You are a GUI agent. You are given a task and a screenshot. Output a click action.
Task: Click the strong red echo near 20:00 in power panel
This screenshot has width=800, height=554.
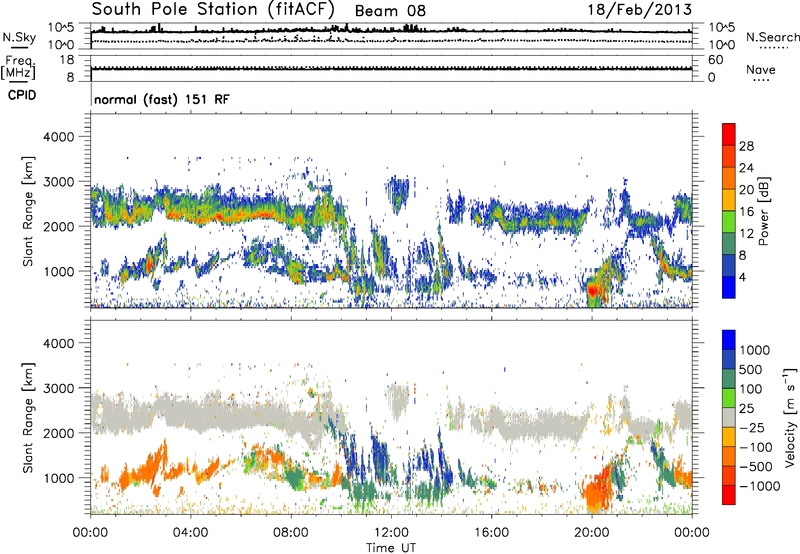[593, 291]
